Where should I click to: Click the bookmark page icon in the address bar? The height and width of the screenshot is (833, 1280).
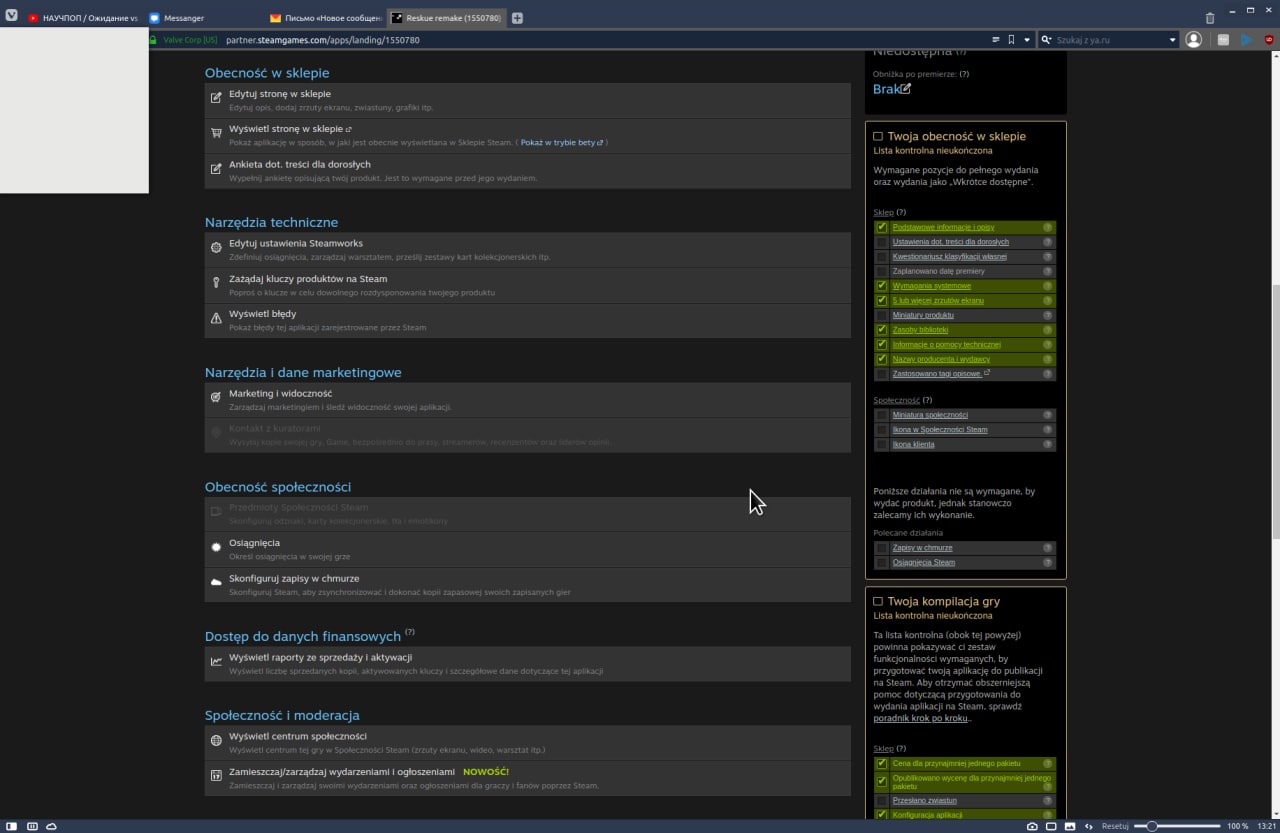[x=1012, y=40]
